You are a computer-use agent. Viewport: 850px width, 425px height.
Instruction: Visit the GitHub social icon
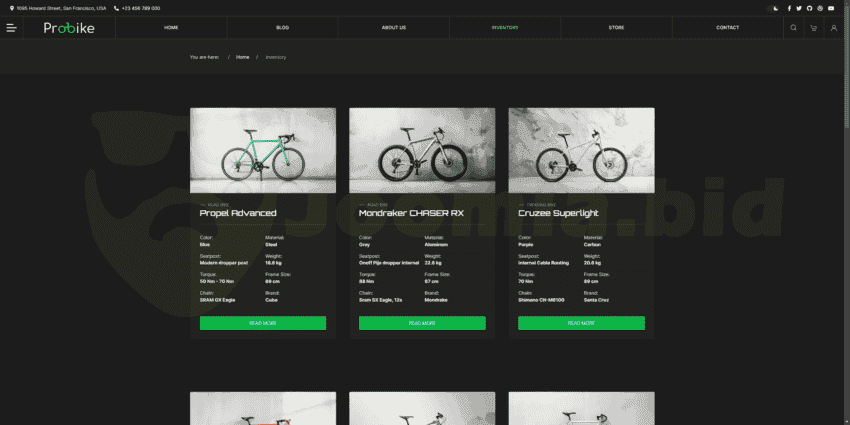tap(809, 8)
